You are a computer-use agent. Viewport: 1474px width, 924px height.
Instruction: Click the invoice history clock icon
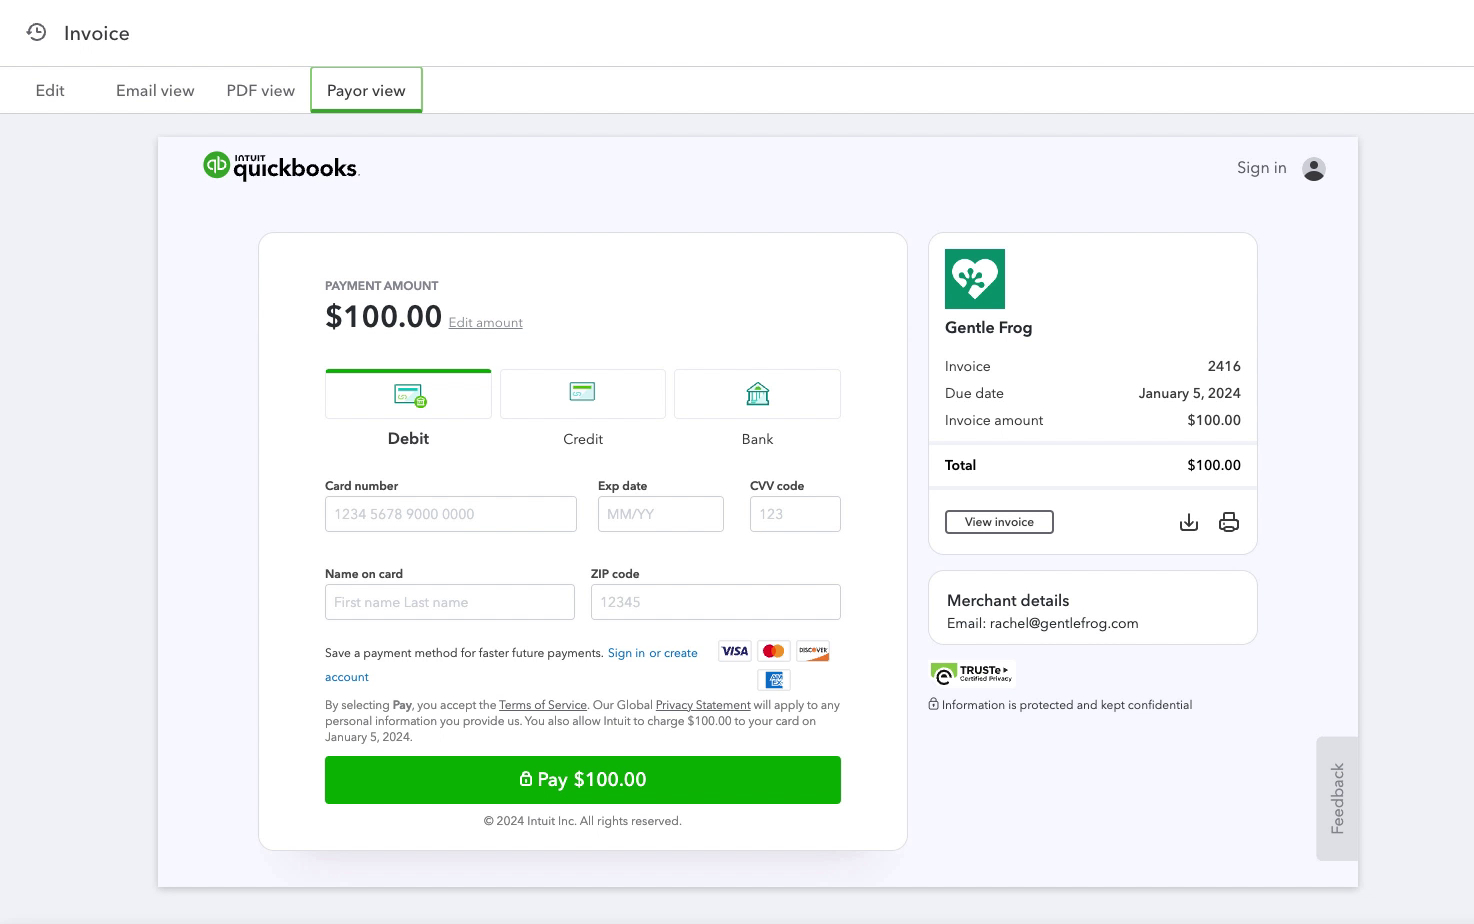tap(36, 32)
